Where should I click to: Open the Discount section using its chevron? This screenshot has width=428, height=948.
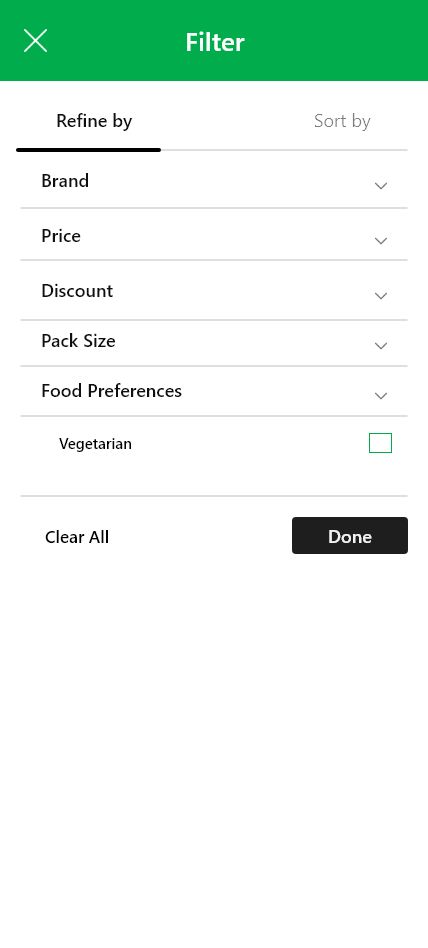click(380, 296)
